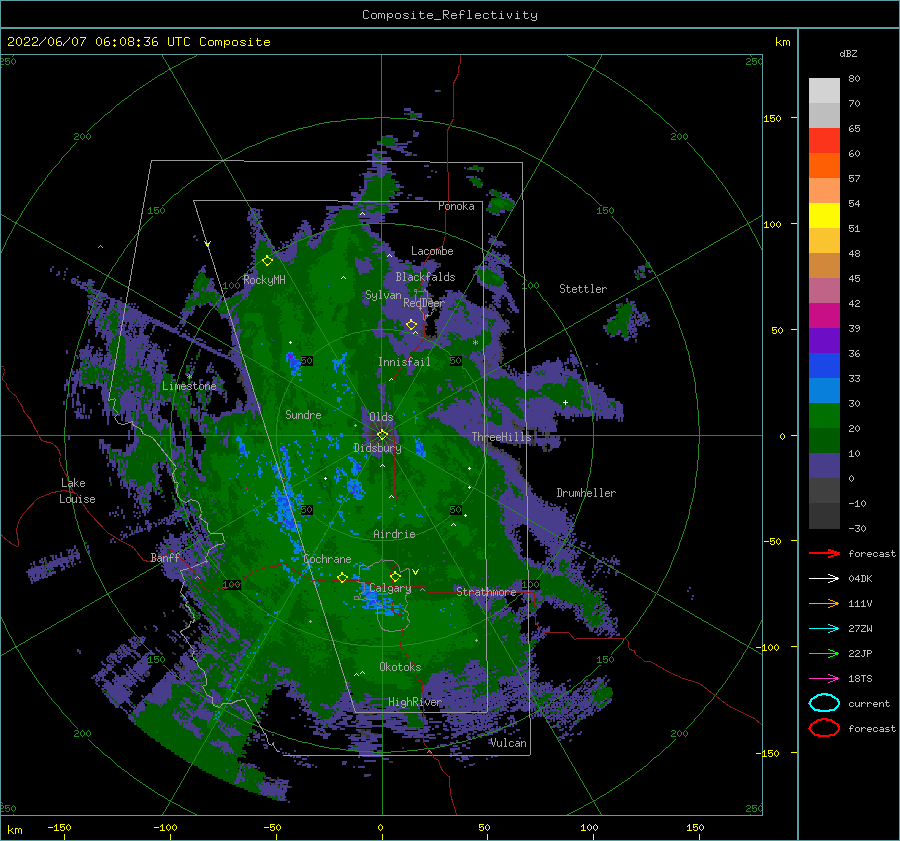This screenshot has height=841, width=900.
Task: Click the red forecast arrow in legend
Action: [824, 553]
